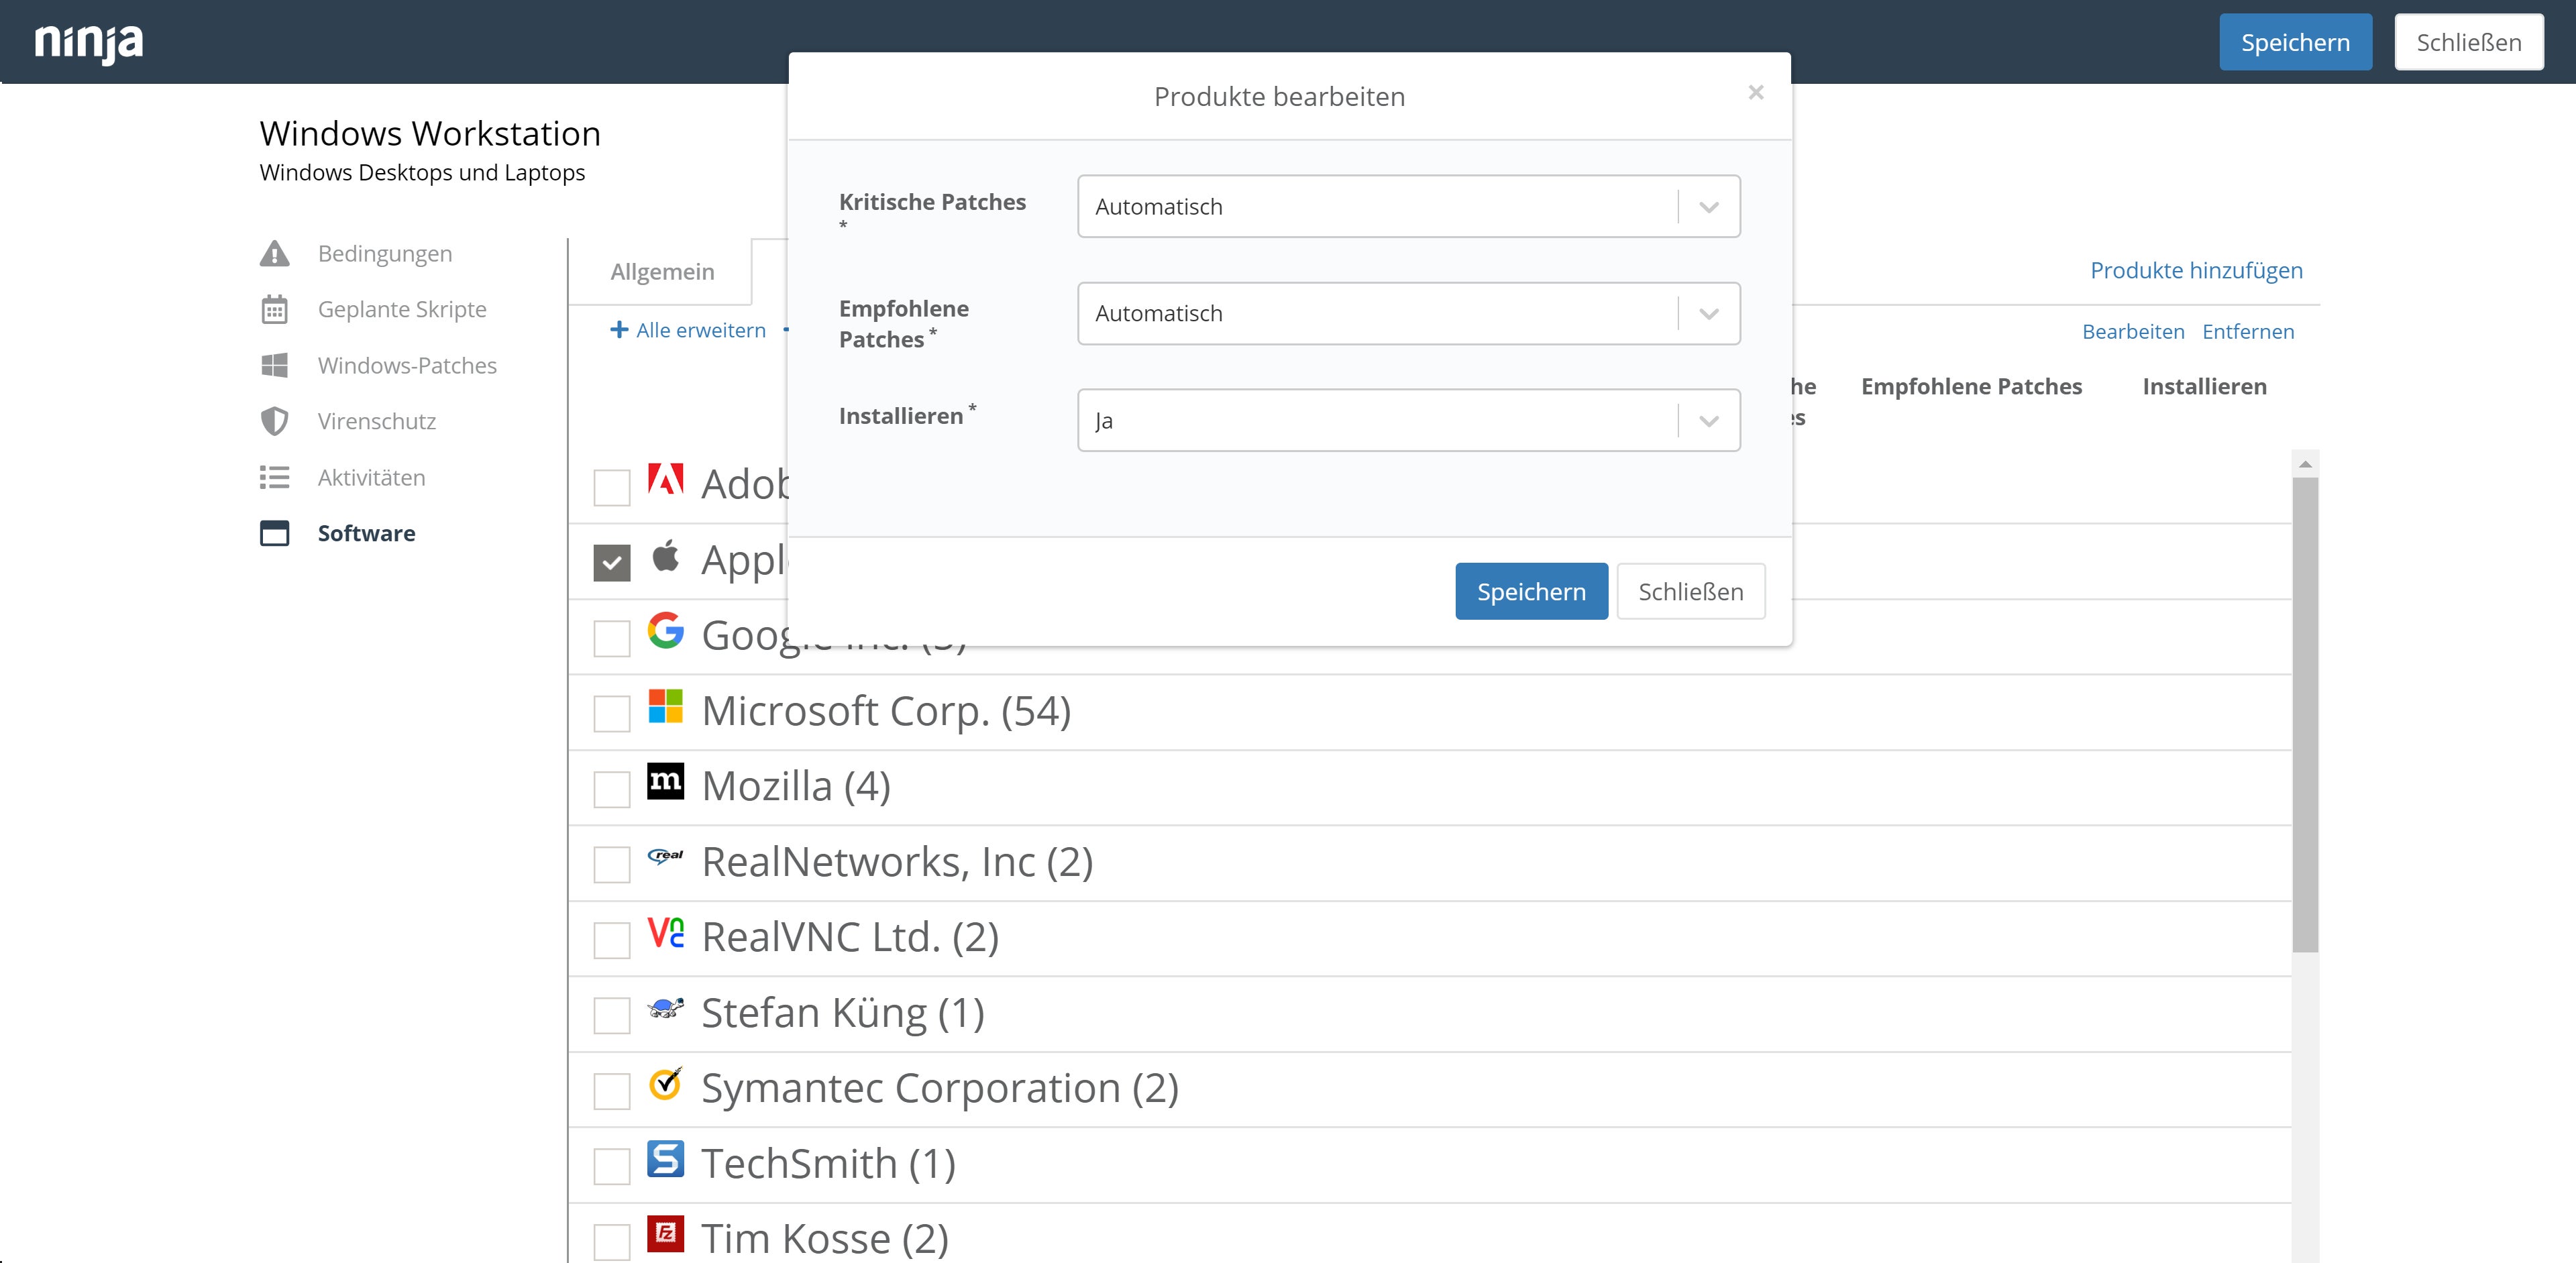The width and height of the screenshot is (2576, 1263).
Task: Tick the RealVNC Ltd. checkbox
Action: 611,940
